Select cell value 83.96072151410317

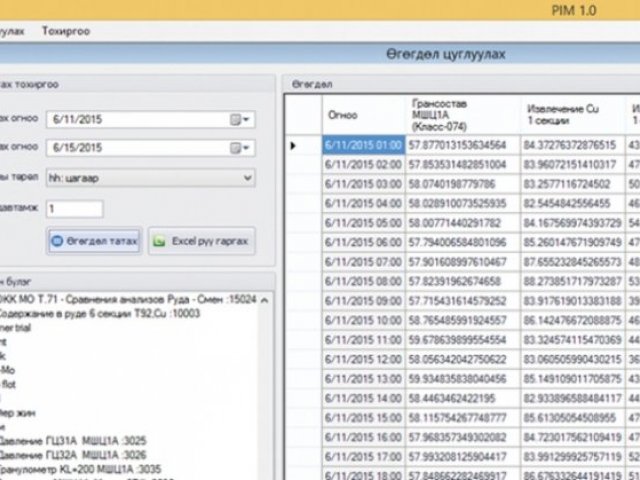573,165
